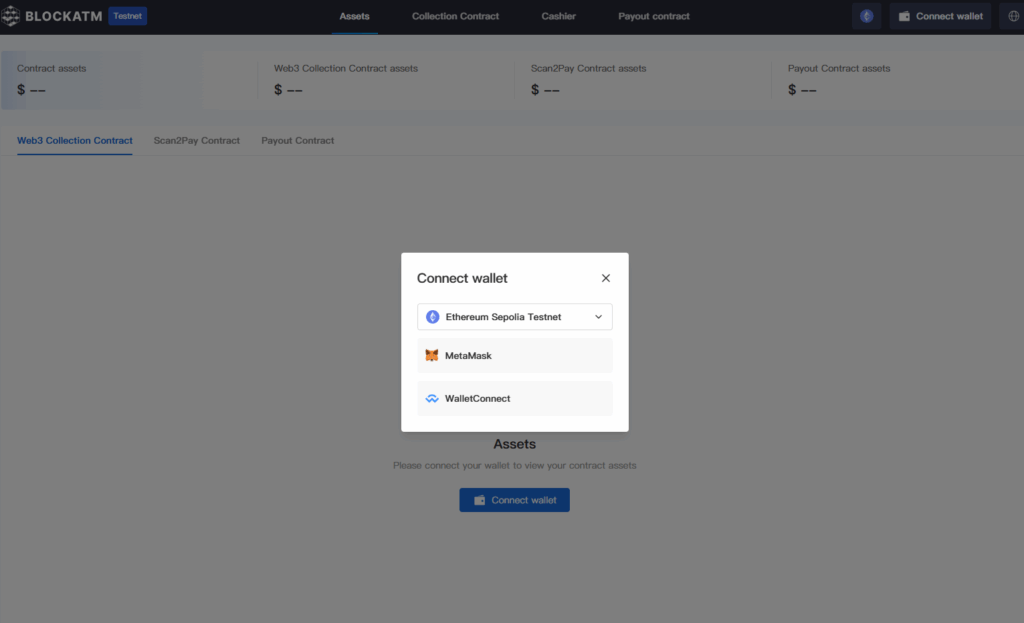Click the globe language icon

click(x=1013, y=16)
